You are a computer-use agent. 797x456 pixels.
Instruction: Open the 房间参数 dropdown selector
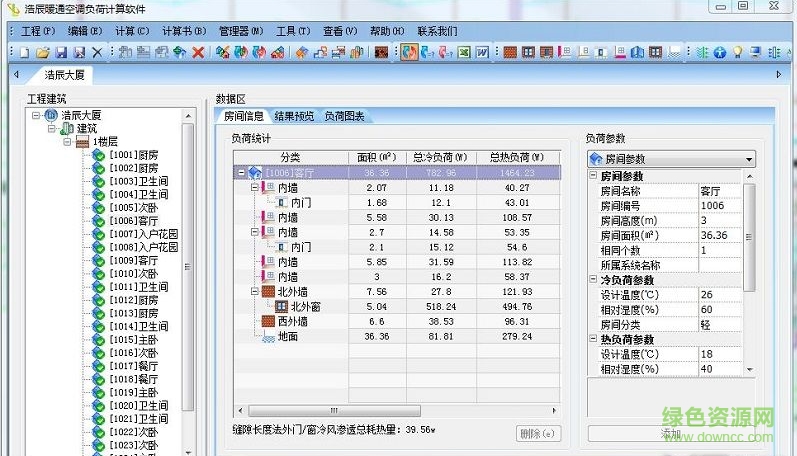click(x=671, y=159)
